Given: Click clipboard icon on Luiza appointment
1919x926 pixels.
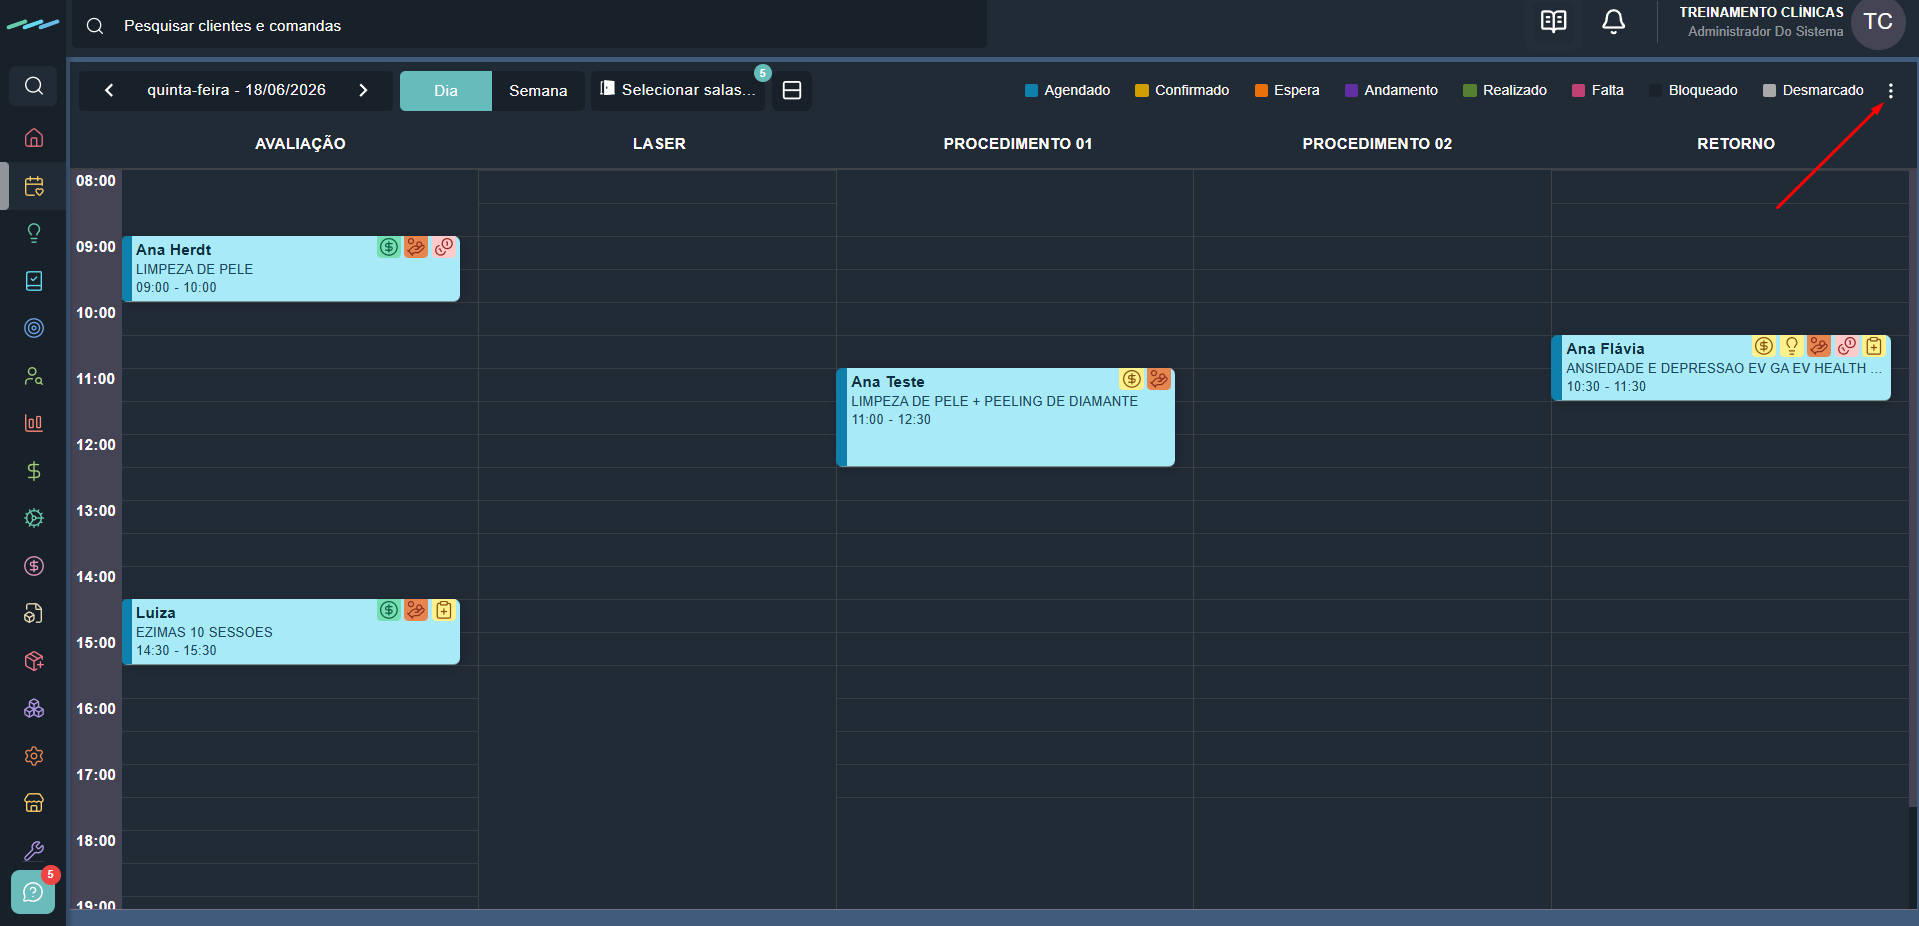Looking at the screenshot, I should pos(444,610).
